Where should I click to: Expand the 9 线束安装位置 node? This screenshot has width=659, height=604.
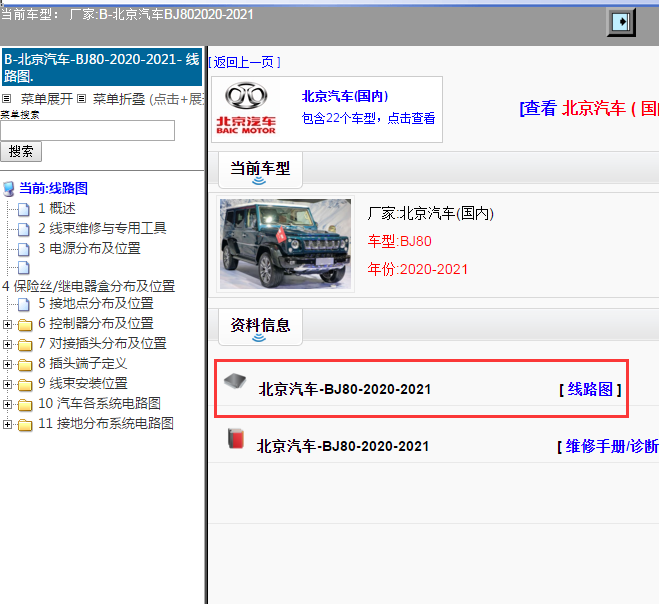point(7,384)
